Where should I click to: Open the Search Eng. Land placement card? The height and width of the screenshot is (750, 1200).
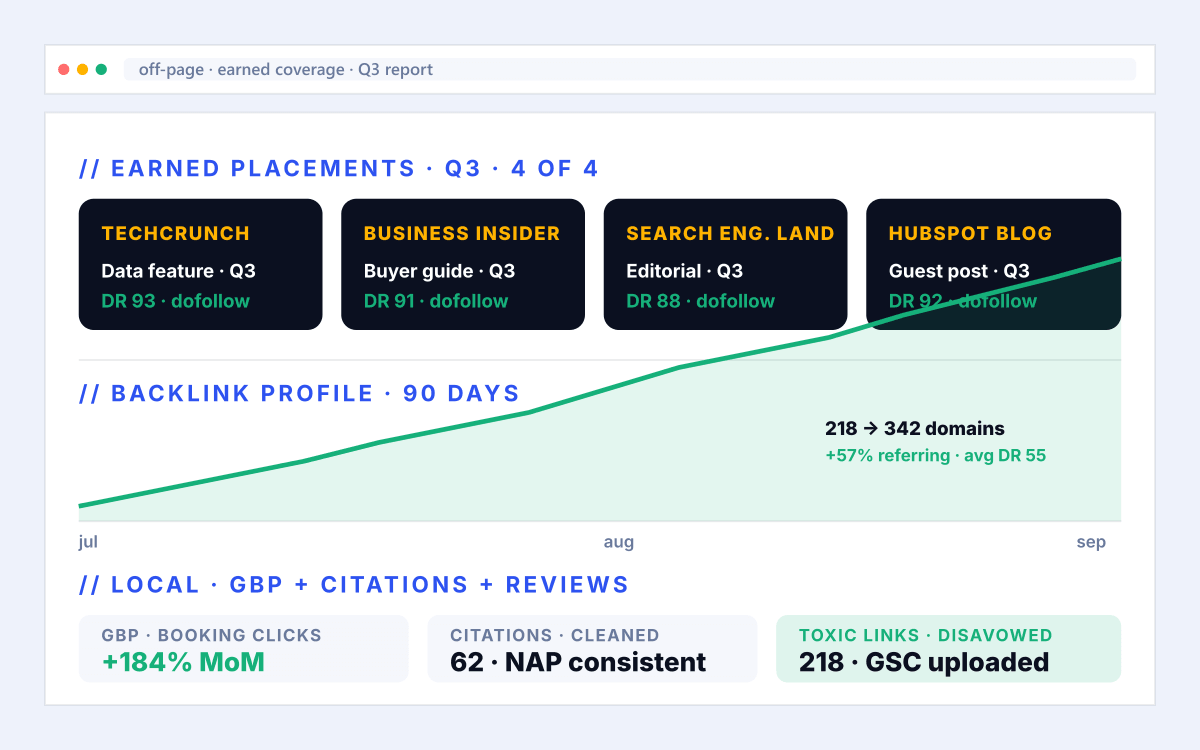[x=726, y=264]
